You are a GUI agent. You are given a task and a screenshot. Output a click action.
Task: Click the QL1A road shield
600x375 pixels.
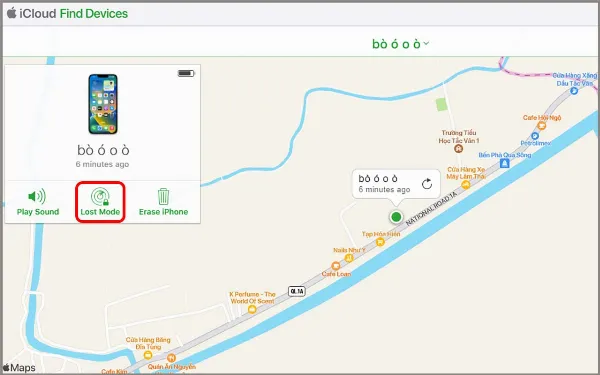[297, 291]
